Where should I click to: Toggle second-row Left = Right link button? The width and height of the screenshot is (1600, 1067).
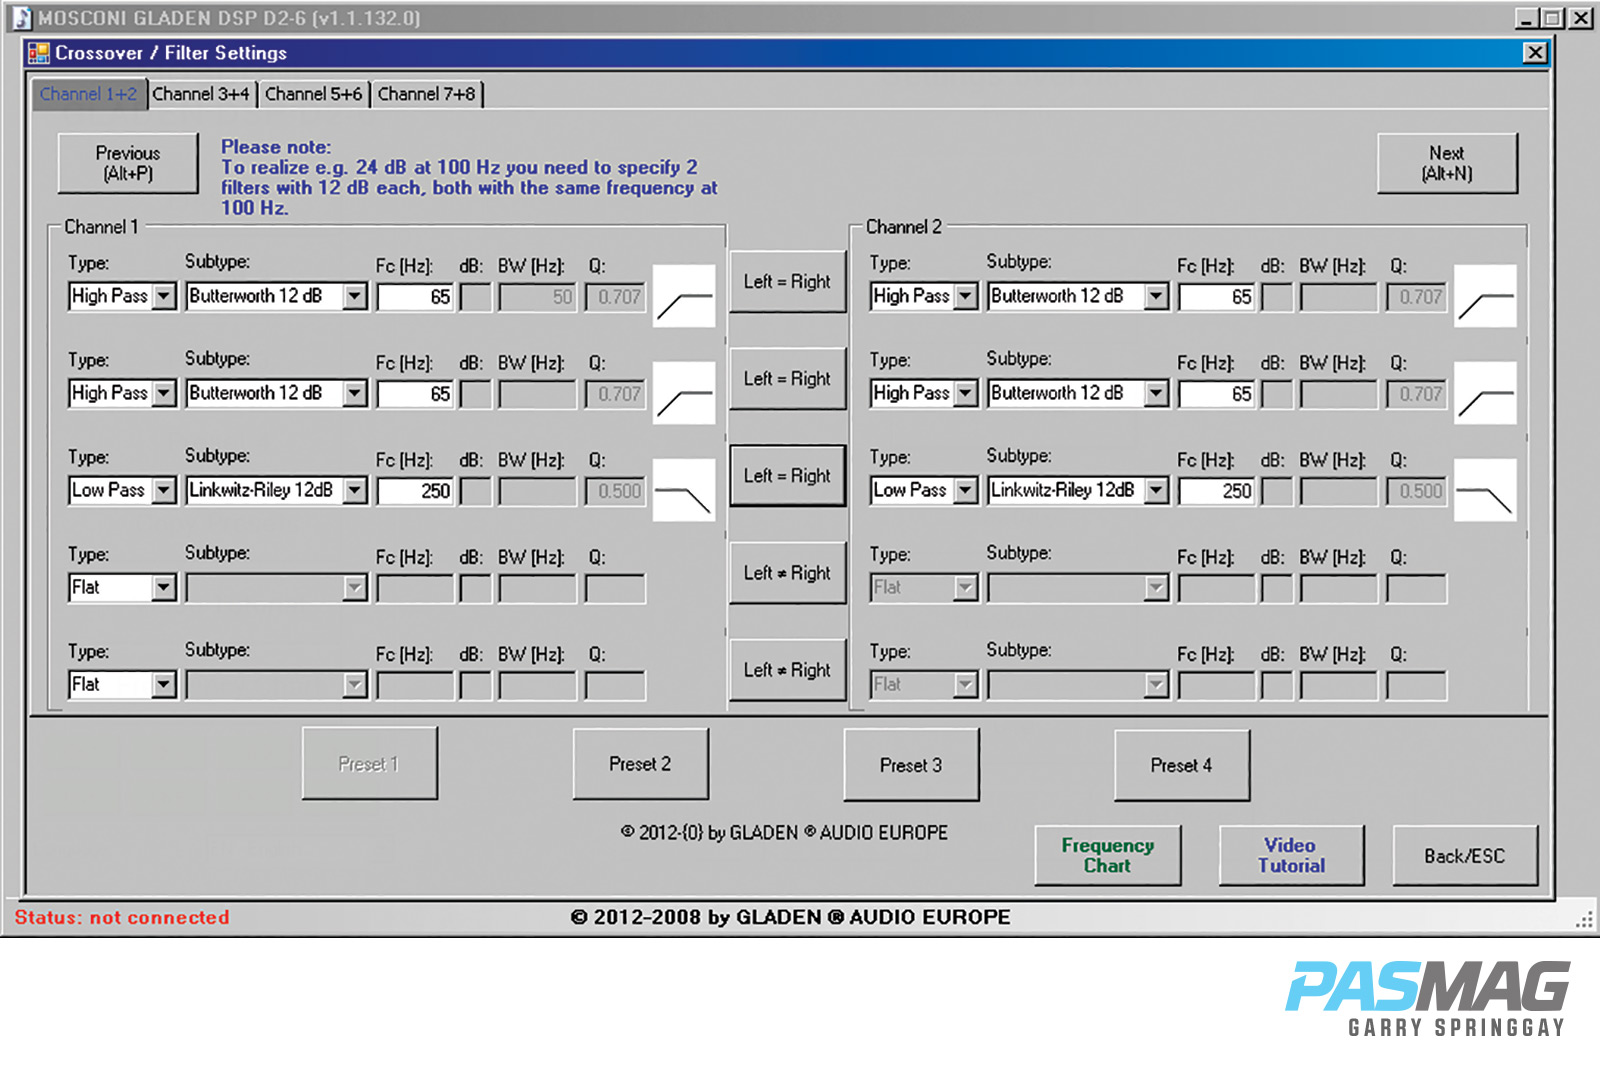pos(787,379)
